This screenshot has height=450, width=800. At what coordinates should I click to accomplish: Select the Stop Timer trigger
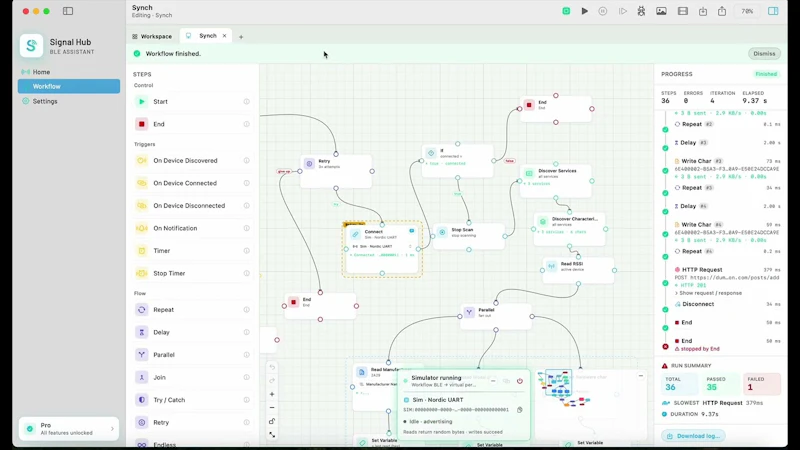(x=192, y=273)
